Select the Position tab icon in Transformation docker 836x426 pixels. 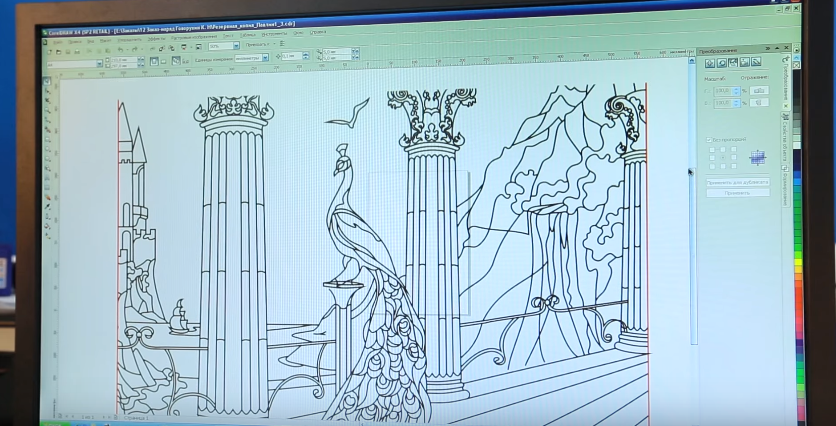[709, 63]
